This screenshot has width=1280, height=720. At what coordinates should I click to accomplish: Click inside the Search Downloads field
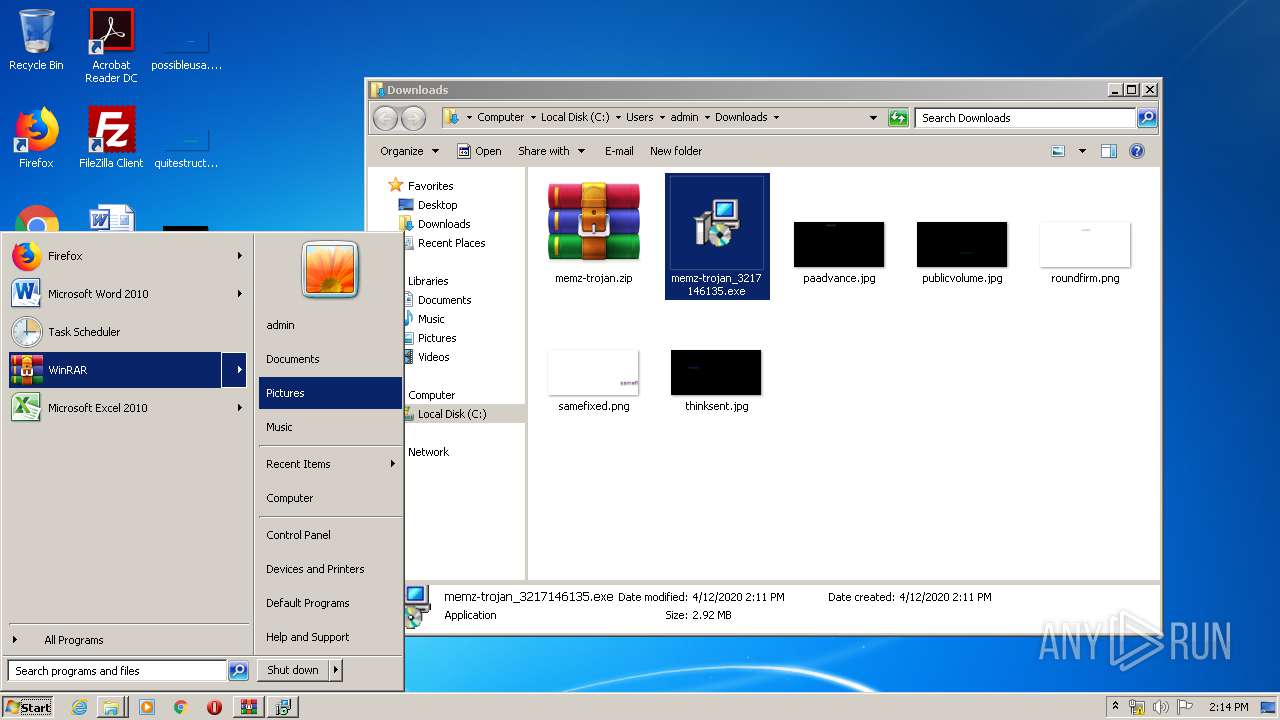(1027, 118)
